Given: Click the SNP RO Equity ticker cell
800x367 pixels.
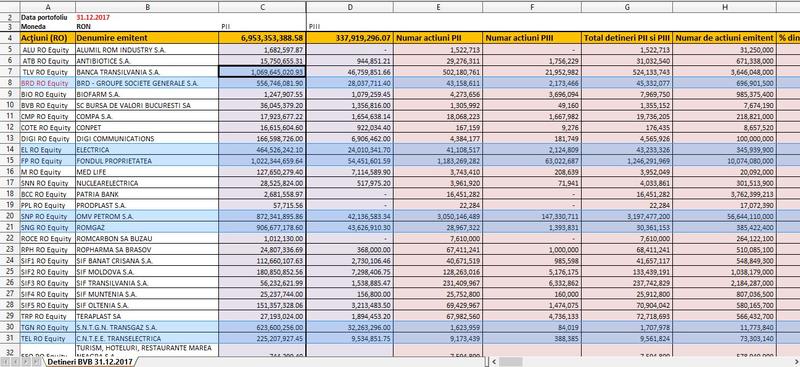Looking at the screenshot, I should coord(47,216).
